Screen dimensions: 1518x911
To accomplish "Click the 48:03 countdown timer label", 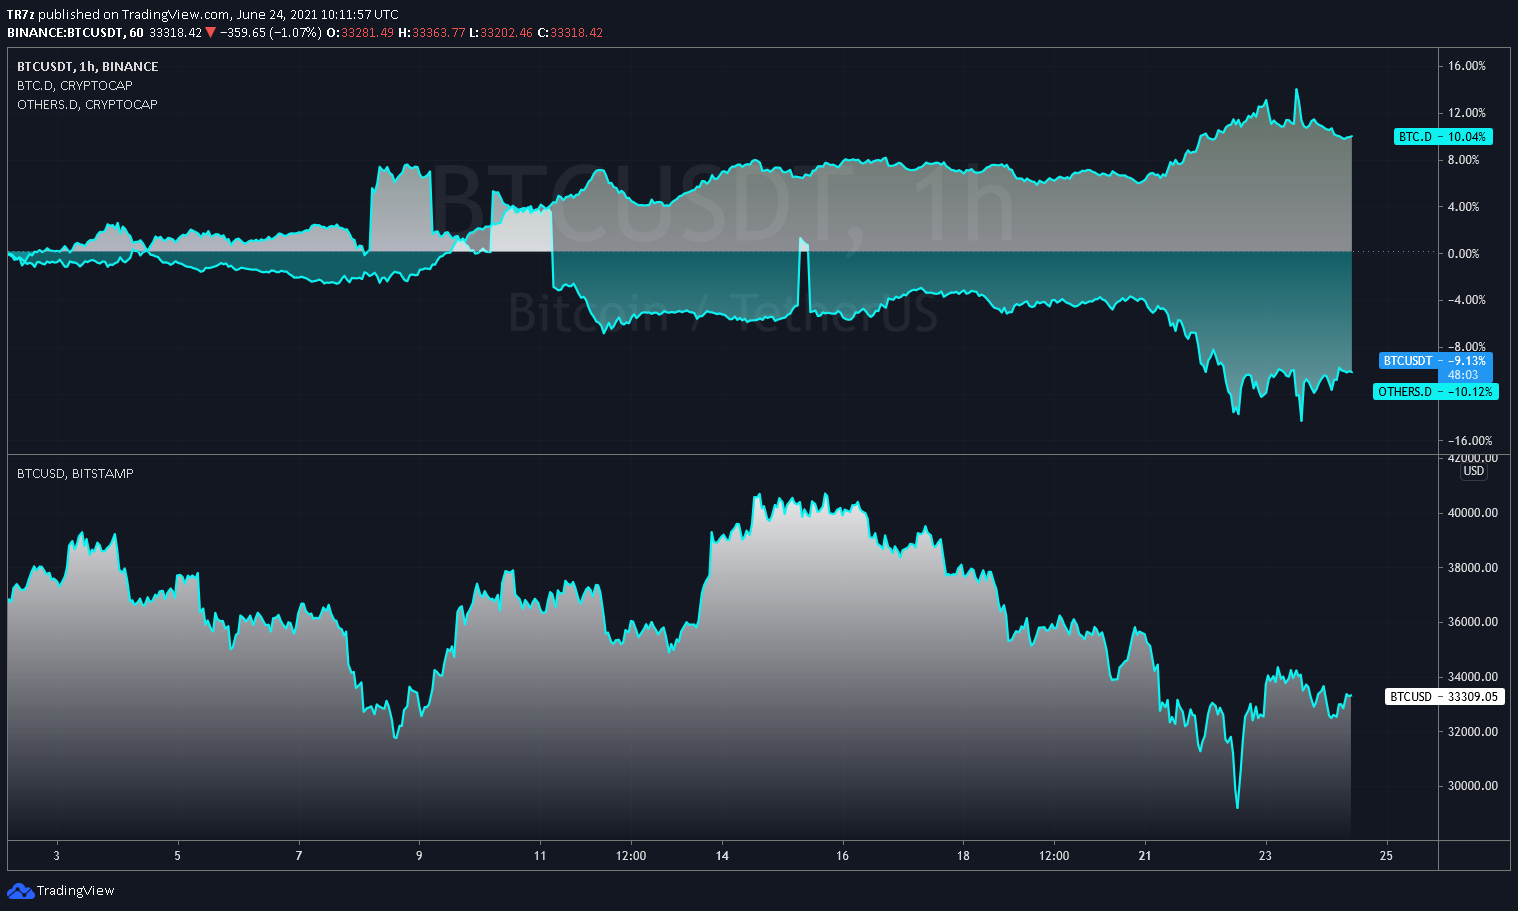I will point(1463,376).
